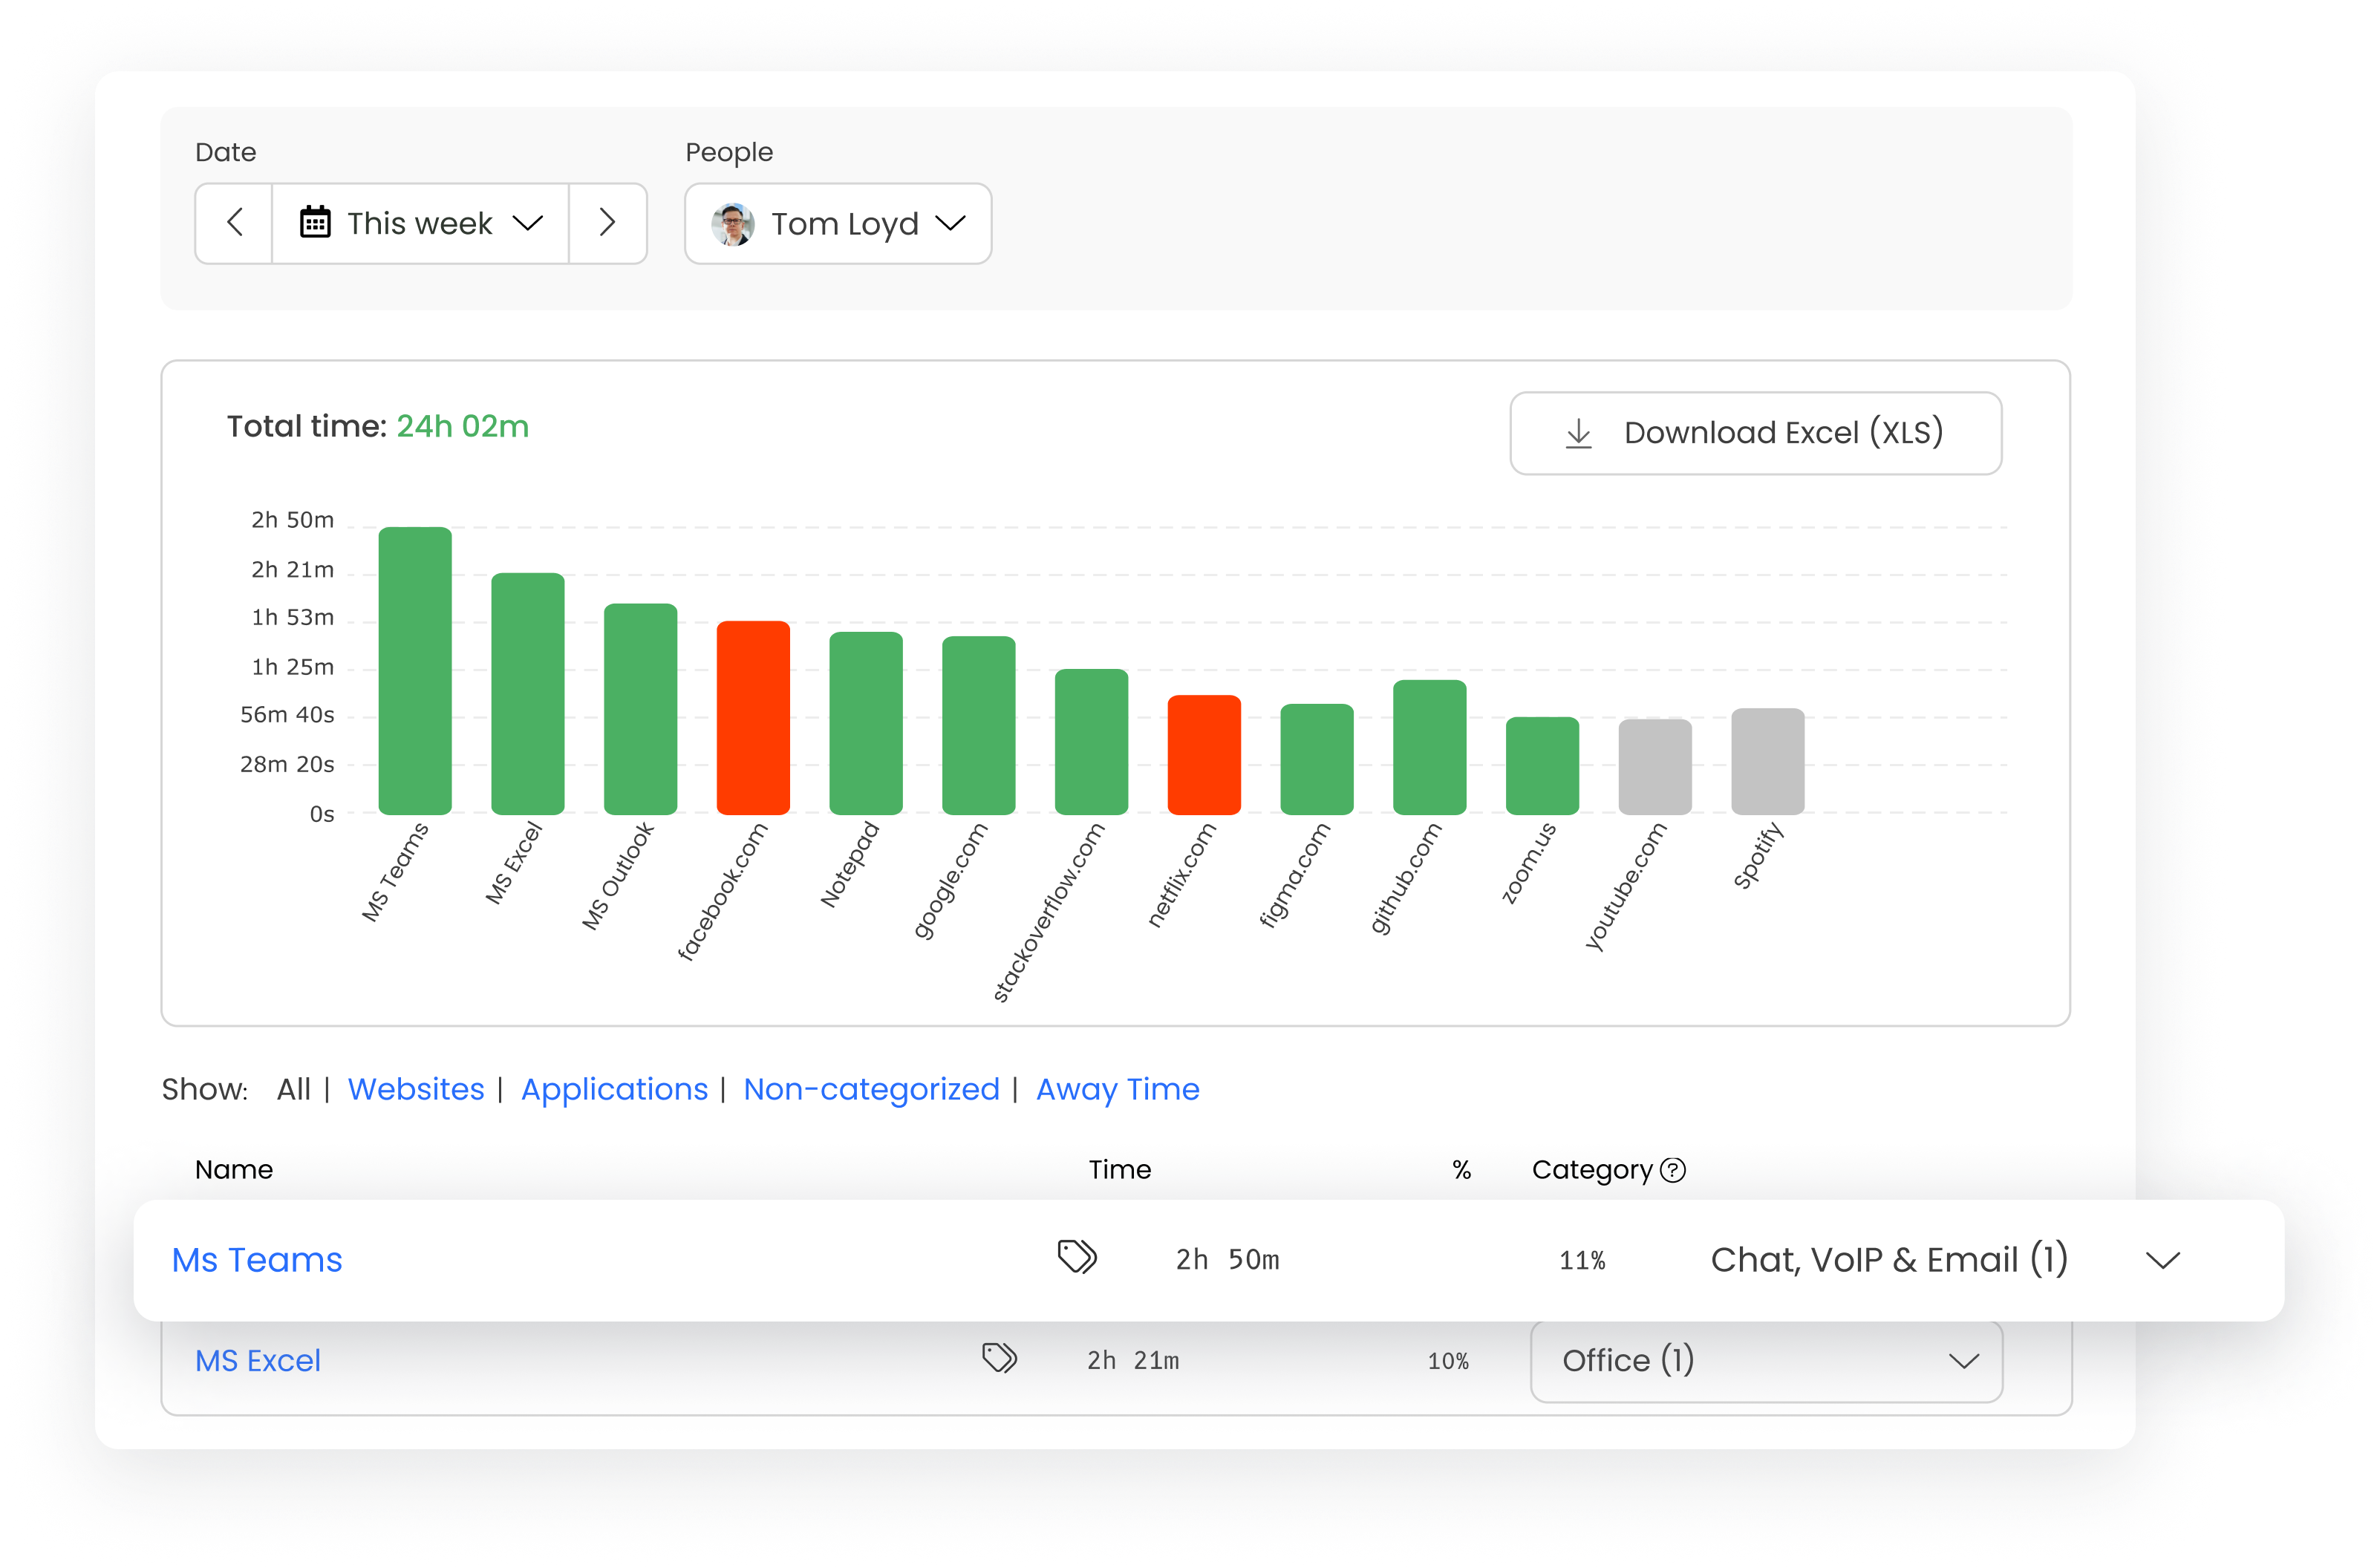Screen dimensions: 2380x1568
Task: Click the Total time 24h 02m value
Action: coord(462,426)
